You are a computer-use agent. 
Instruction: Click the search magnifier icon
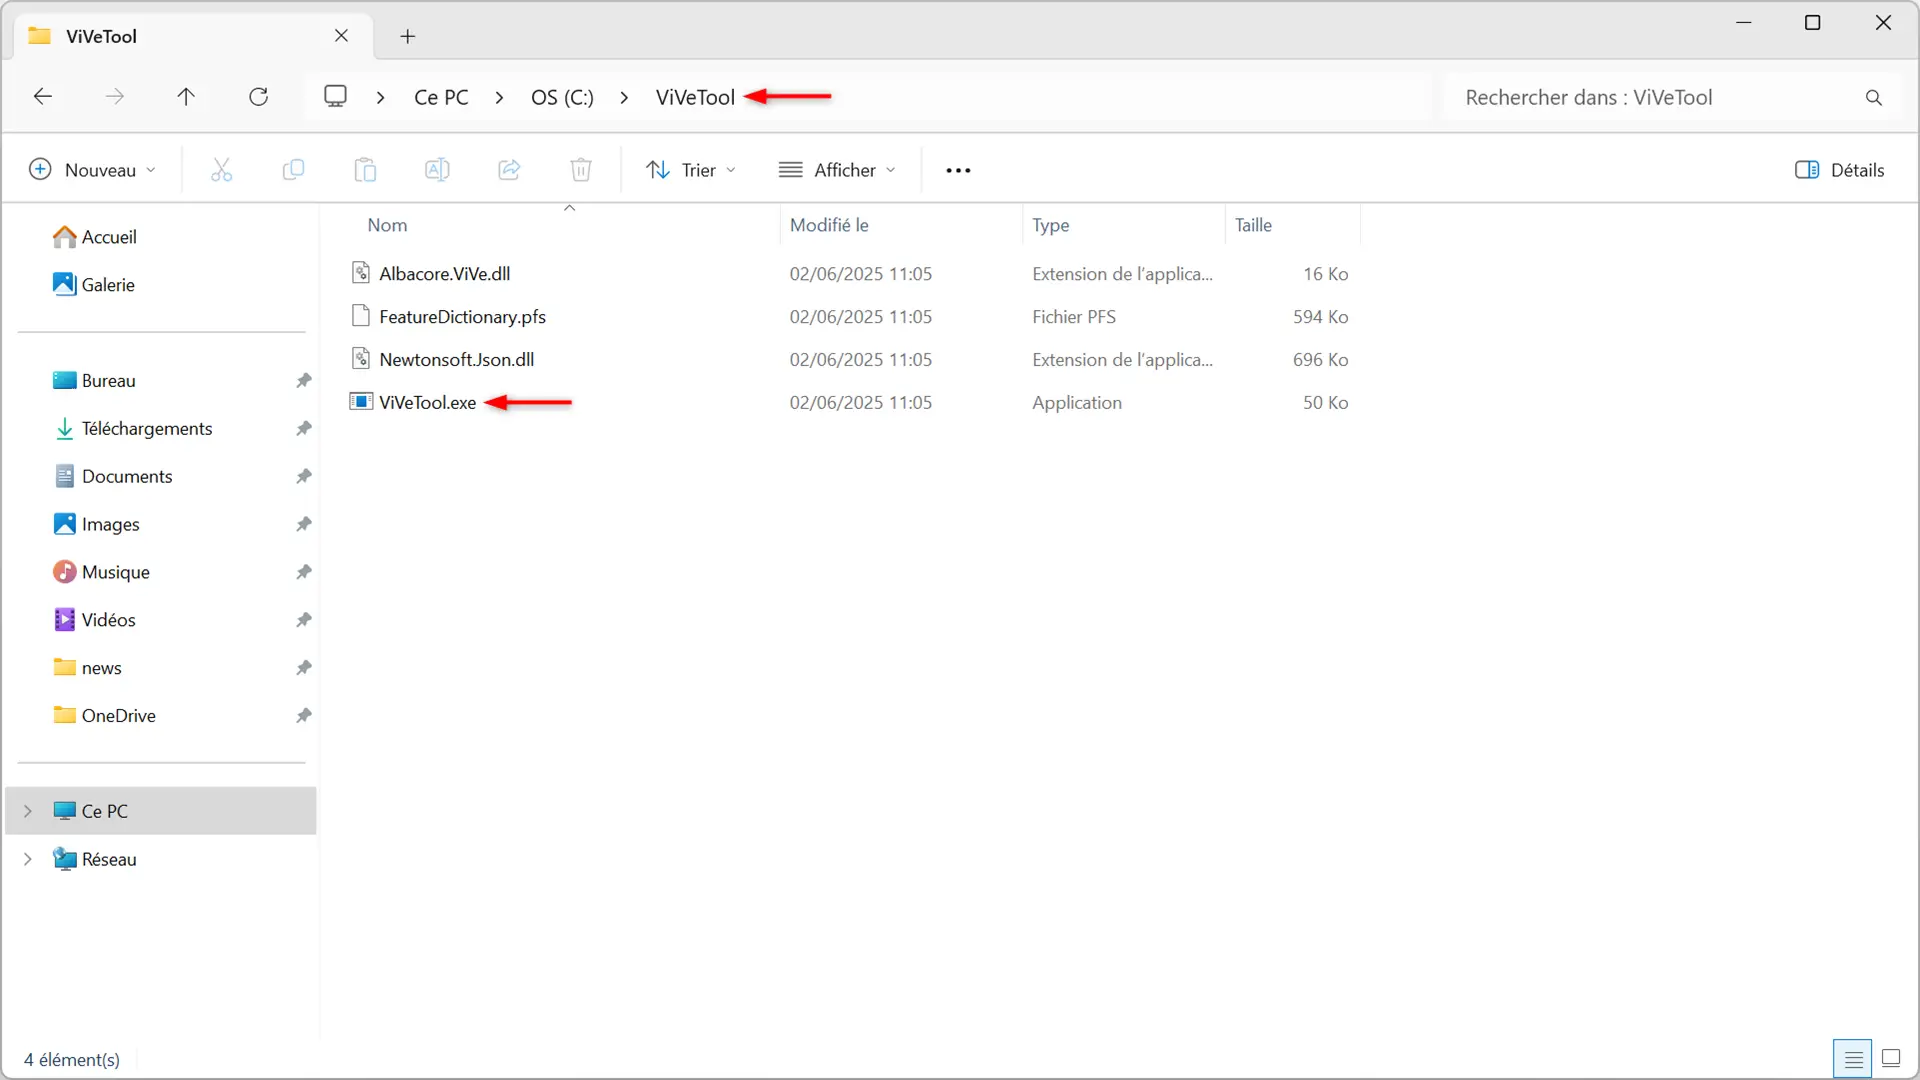pos(1873,98)
